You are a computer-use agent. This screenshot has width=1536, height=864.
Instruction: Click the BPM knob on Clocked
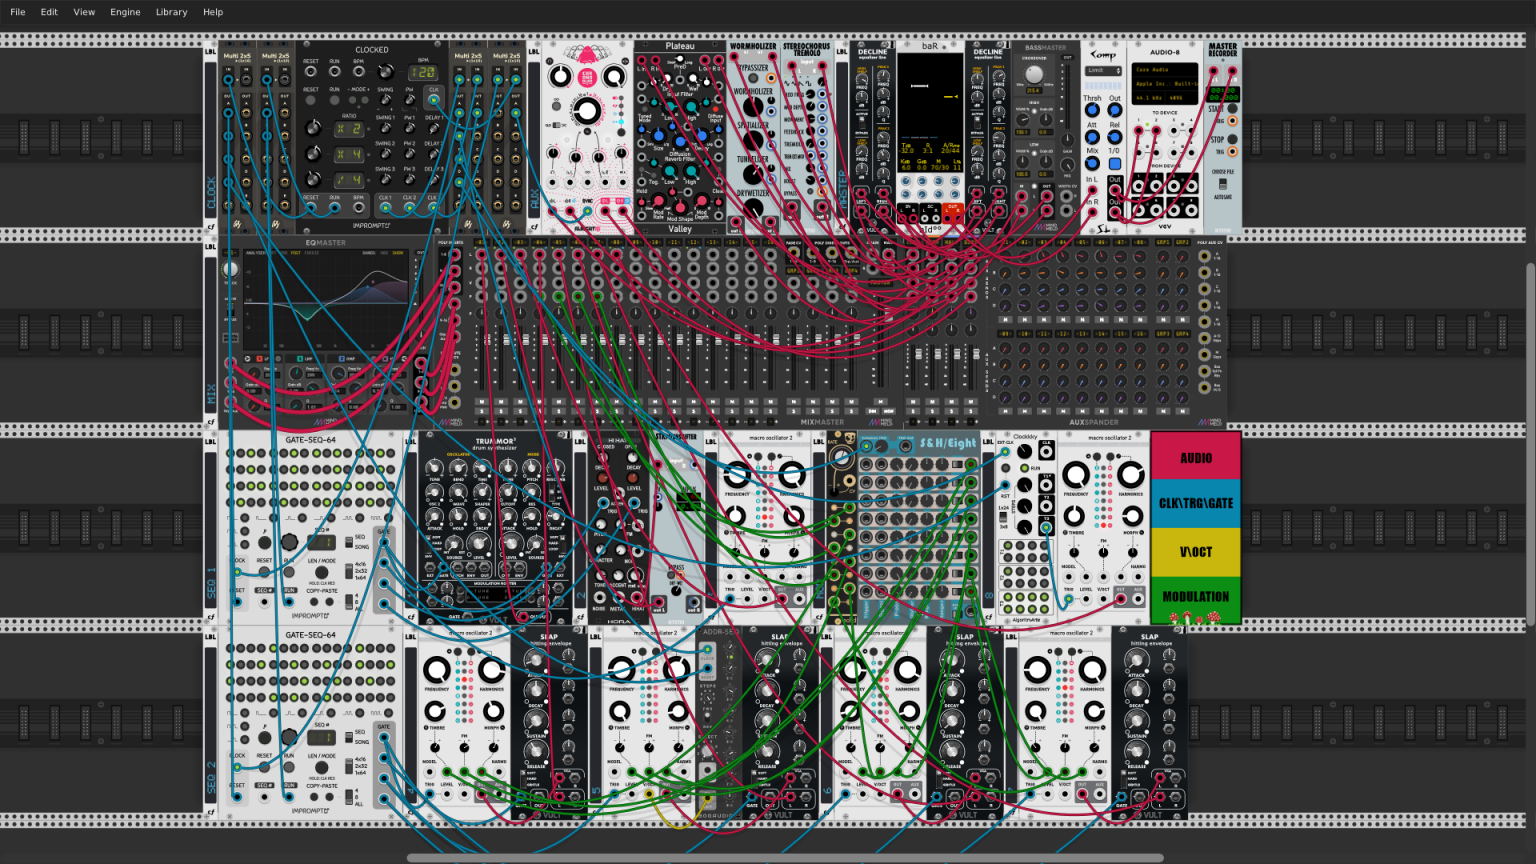(386, 71)
